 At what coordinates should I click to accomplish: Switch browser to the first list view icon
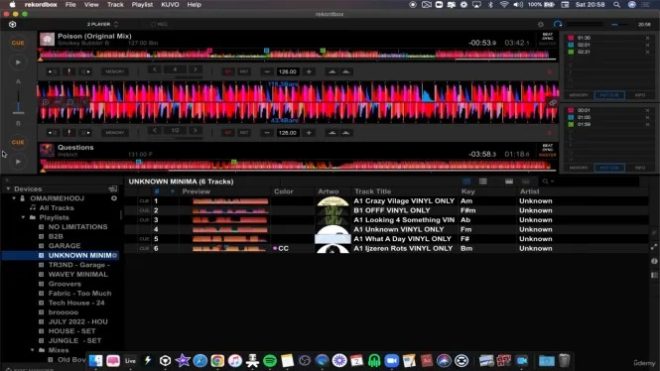coord(466,181)
